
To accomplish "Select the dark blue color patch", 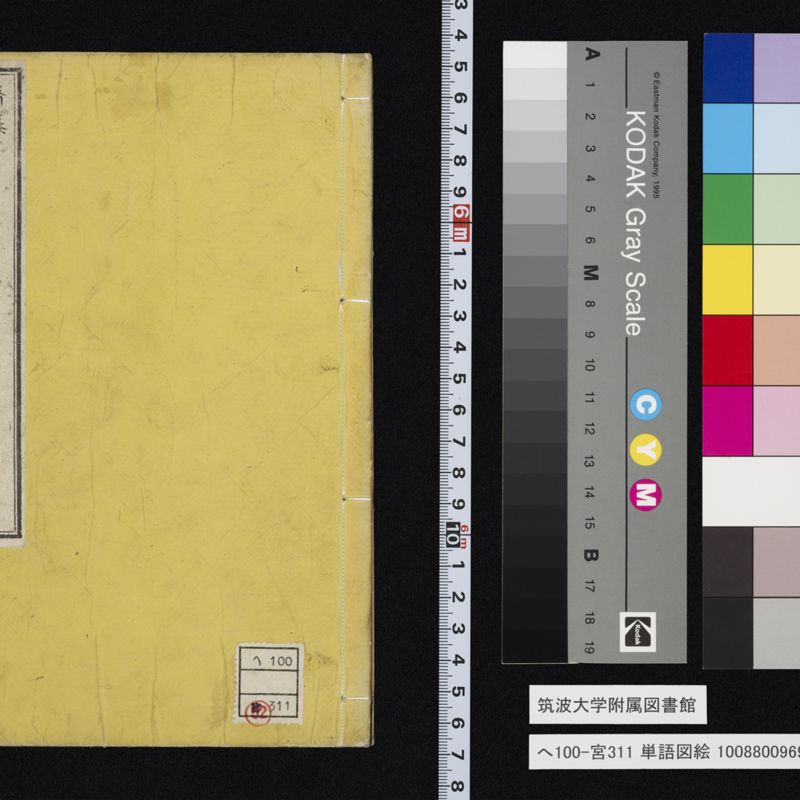I will click(x=727, y=68).
